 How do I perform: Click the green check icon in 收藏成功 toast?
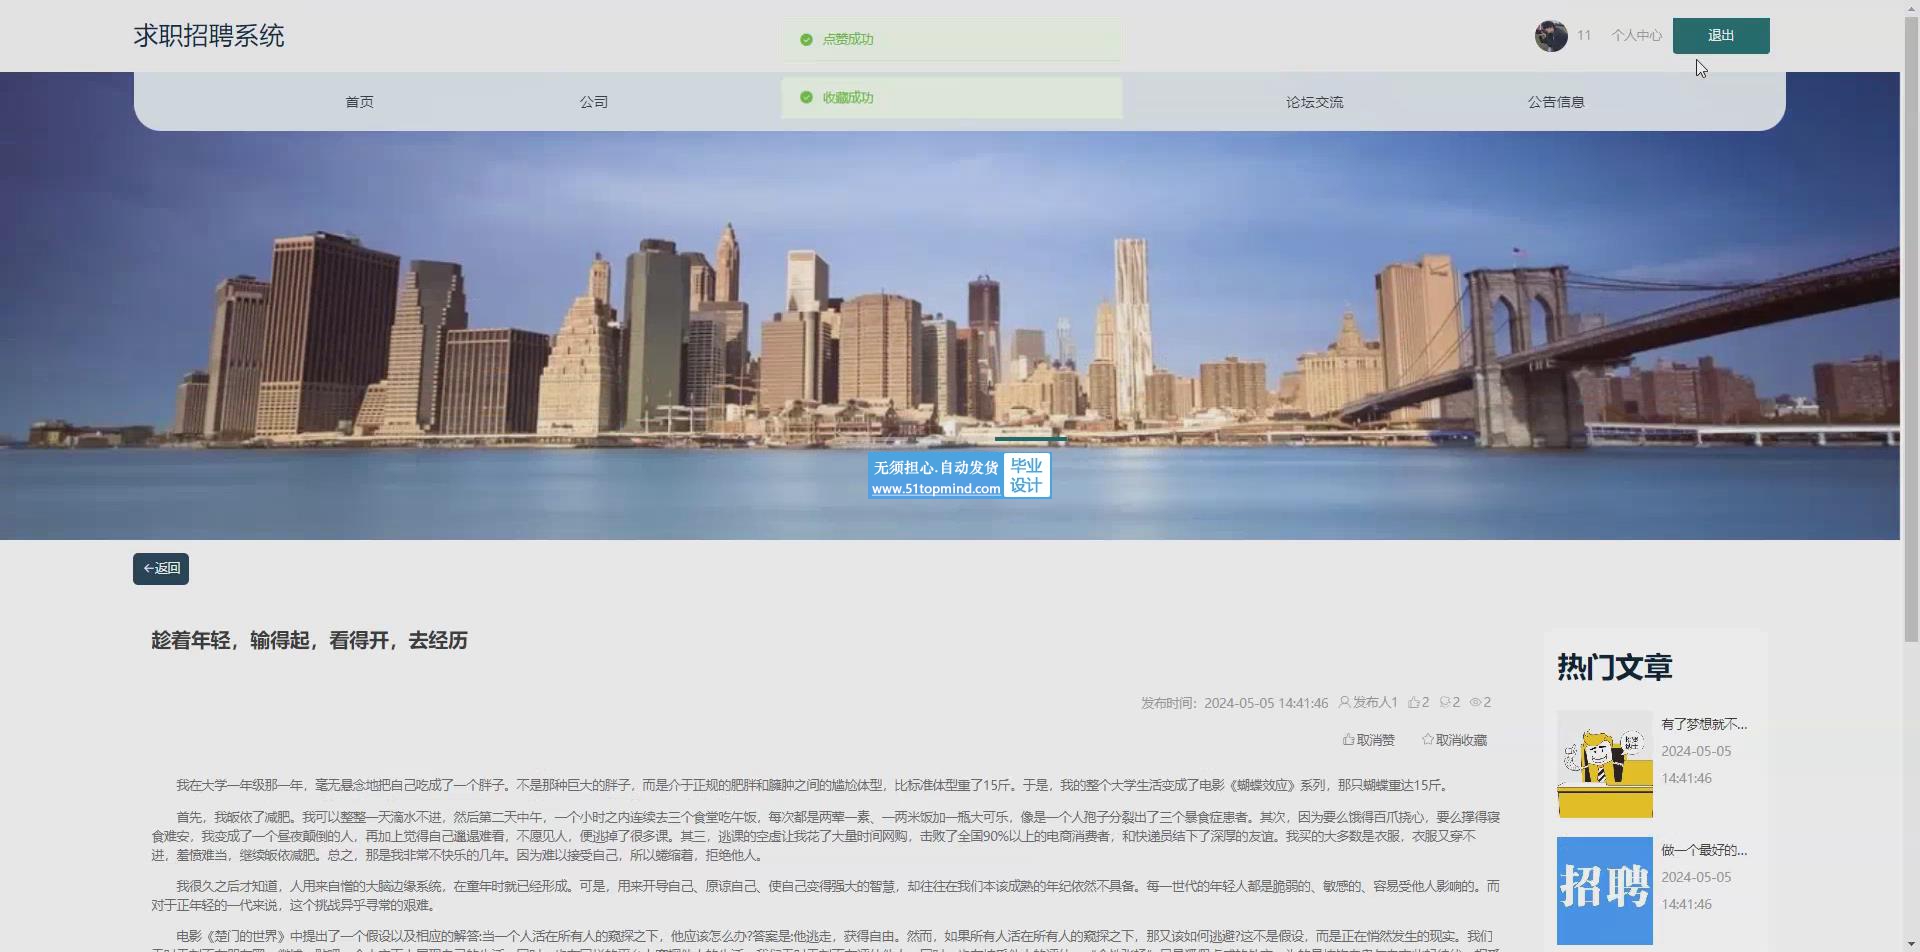(806, 97)
